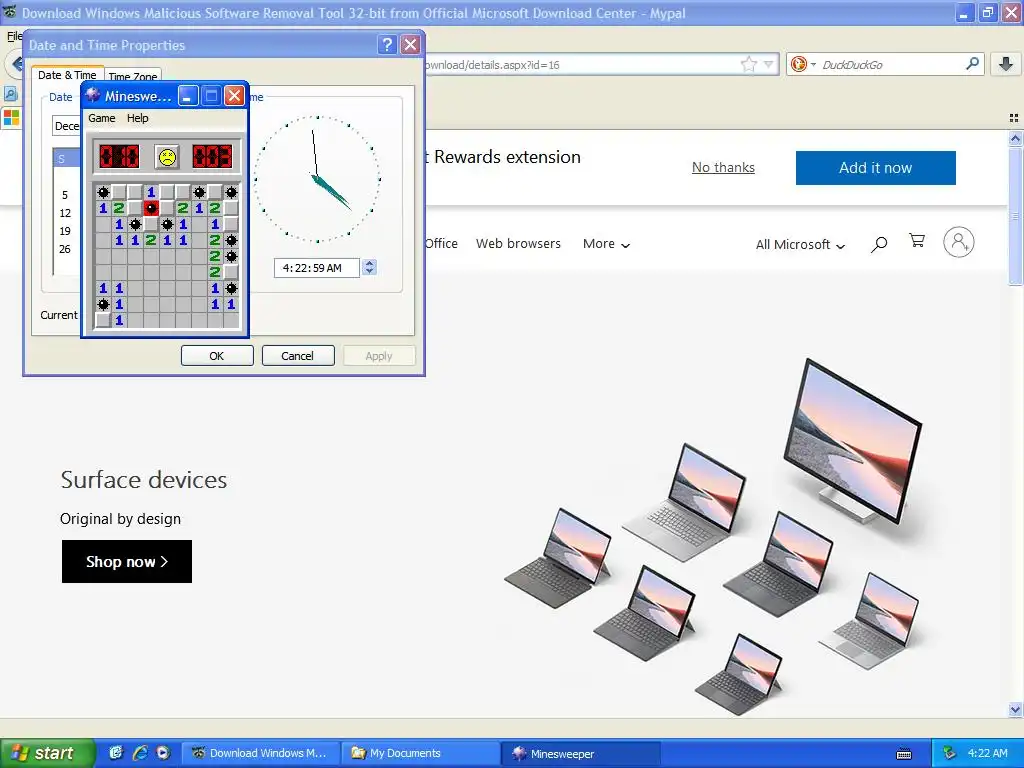Click the red exploded mine tile
The height and width of the screenshot is (768, 1024).
pyautogui.click(x=151, y=208)
